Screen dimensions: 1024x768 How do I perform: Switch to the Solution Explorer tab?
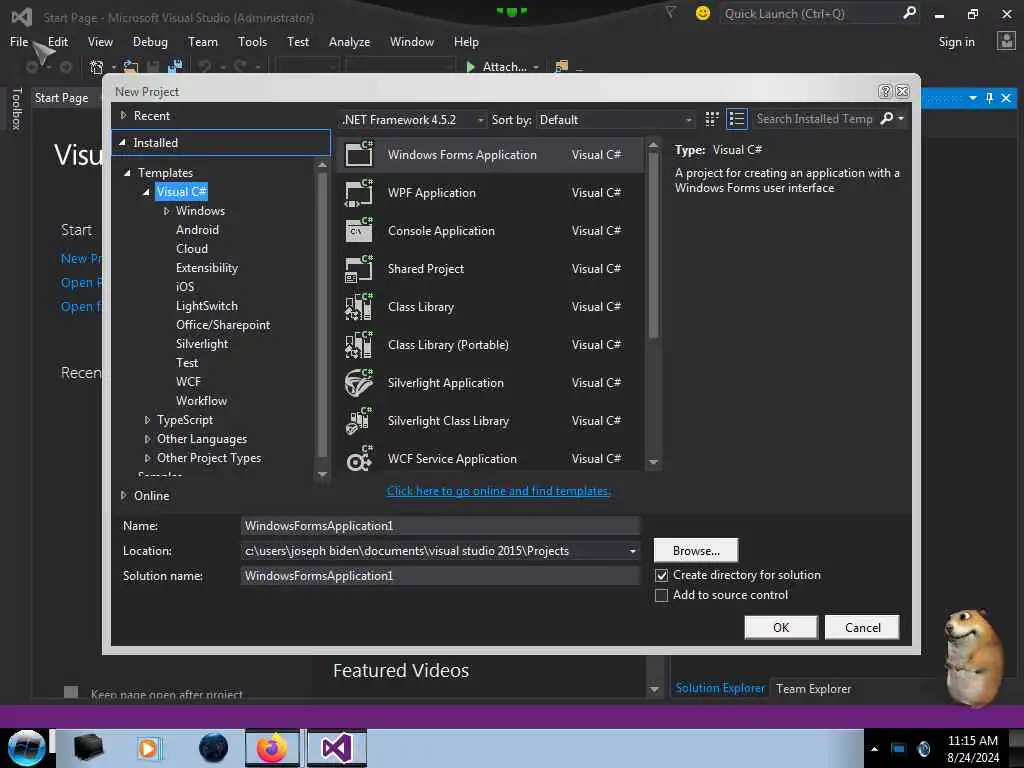click(720, 688)
